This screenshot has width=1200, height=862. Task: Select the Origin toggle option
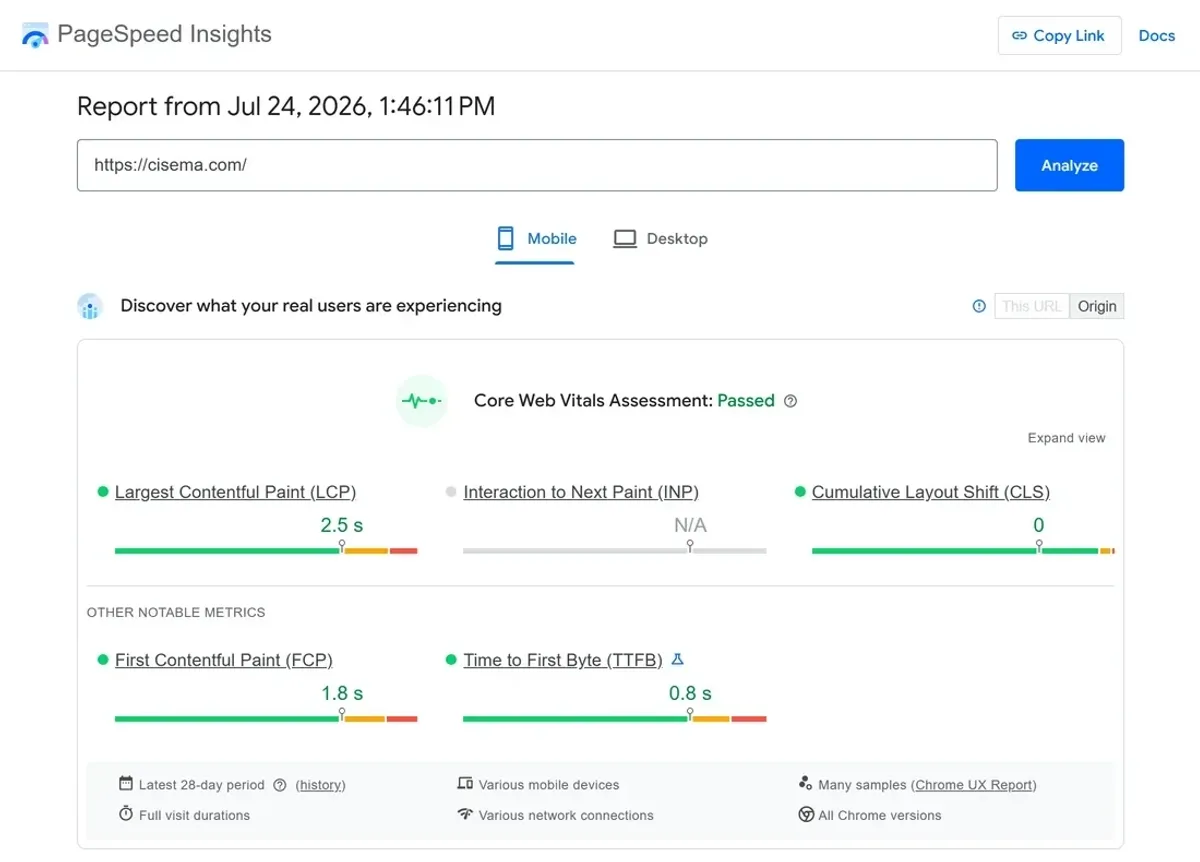tap(1097, 306)
